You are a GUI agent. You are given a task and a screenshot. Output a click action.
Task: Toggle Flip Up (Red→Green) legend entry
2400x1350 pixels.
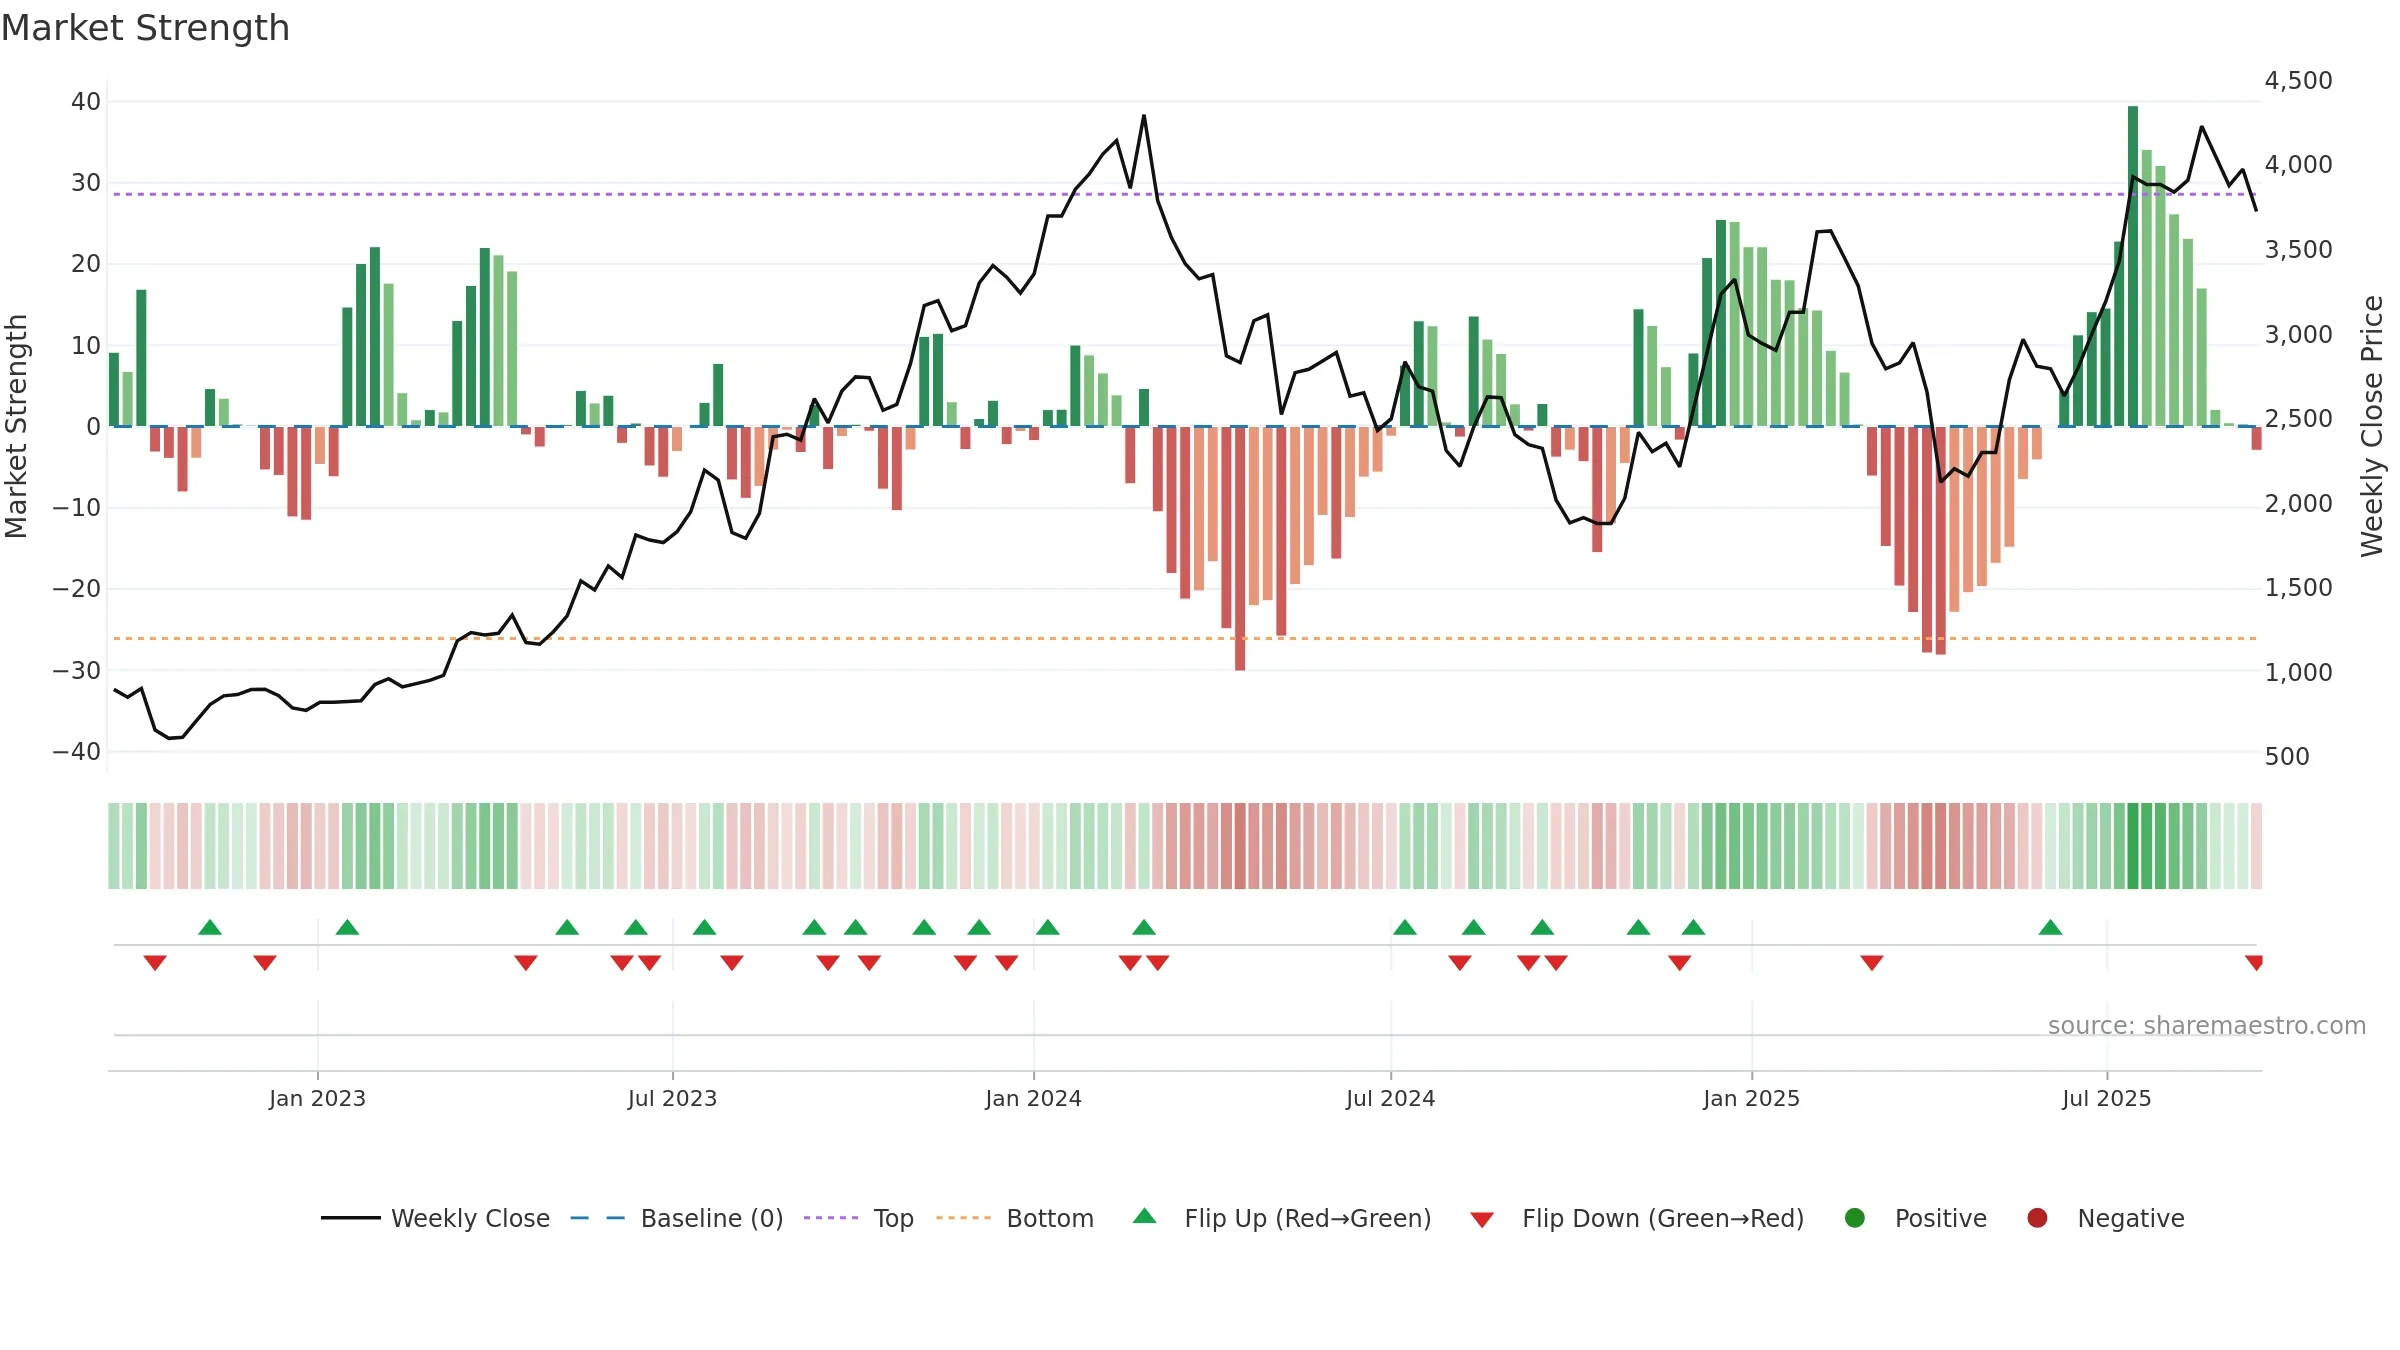(1281, 1218)
